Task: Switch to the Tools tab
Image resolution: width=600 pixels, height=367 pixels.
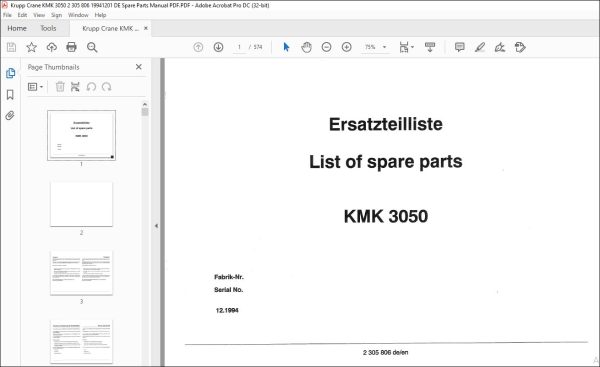Action: pyautogui.click(x=48, y=28)
